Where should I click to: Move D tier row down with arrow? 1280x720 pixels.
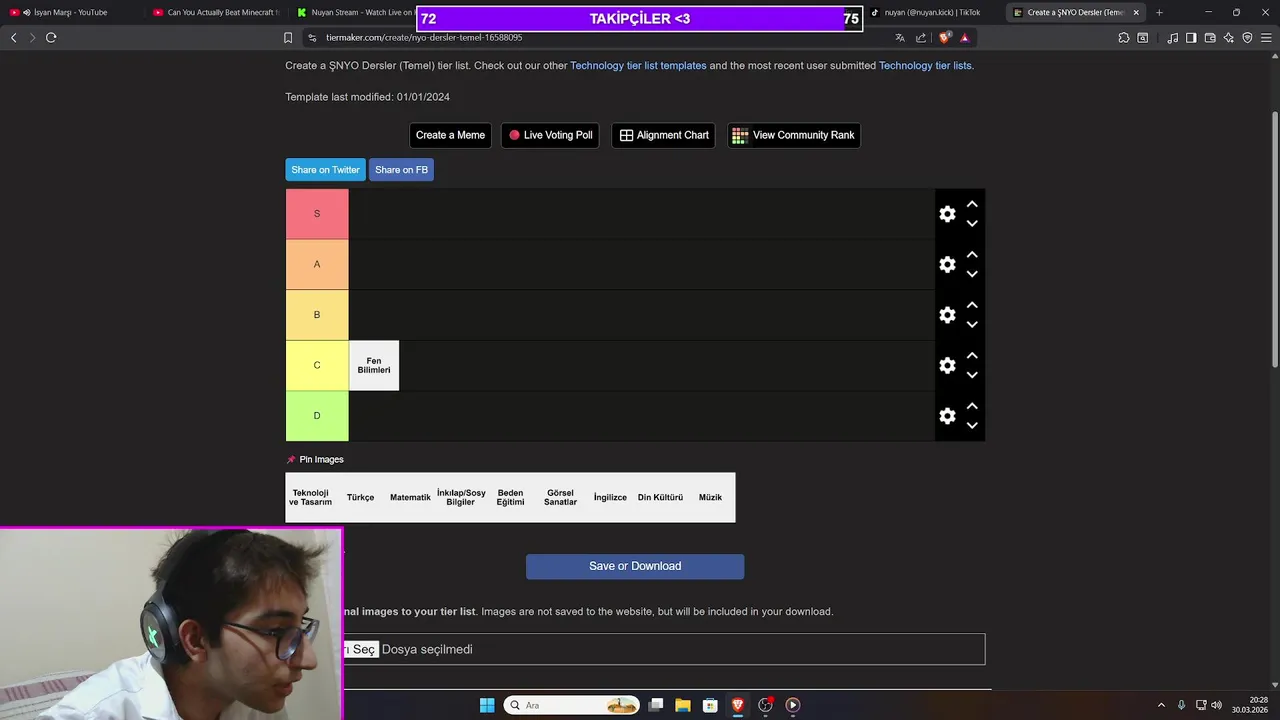972,426
